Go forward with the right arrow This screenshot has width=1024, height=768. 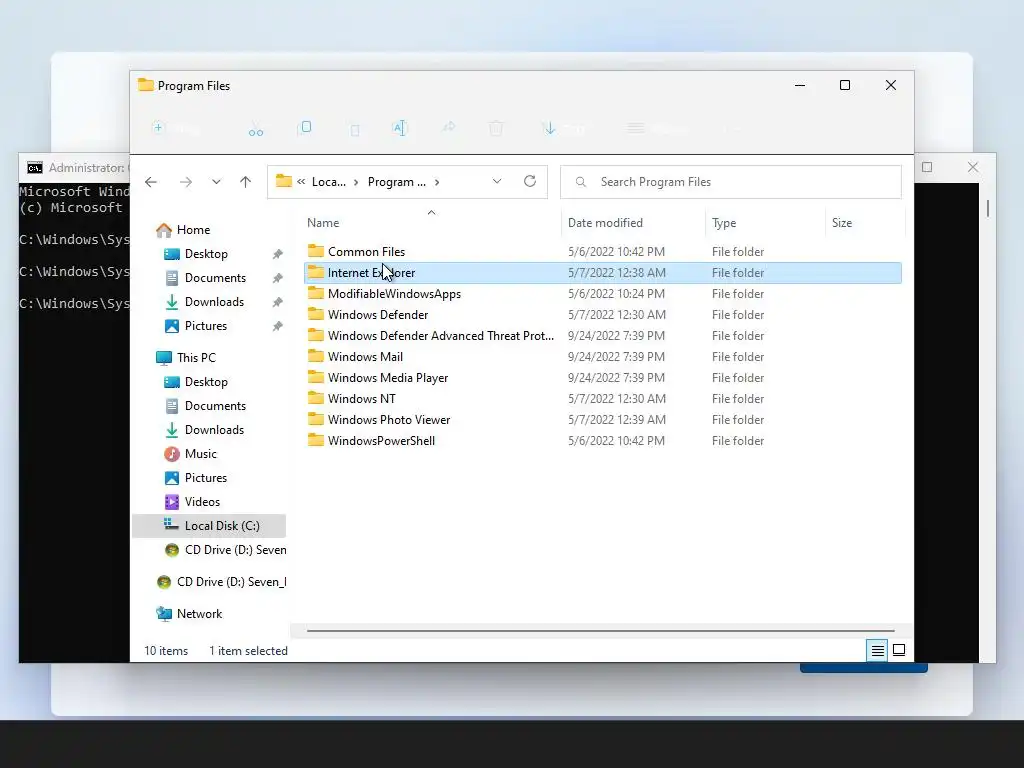(x=186, y=182)
